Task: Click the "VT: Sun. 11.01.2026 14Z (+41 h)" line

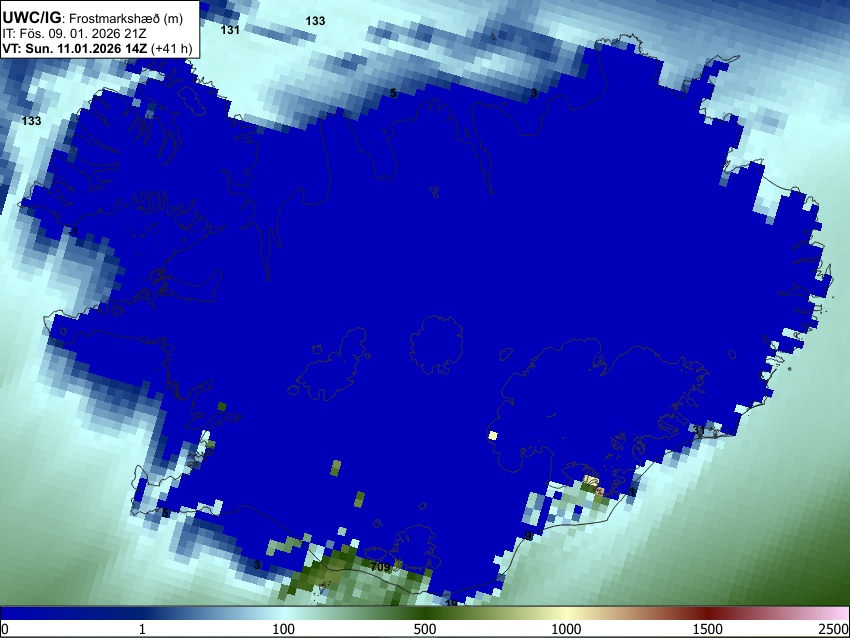Action: (x=97, y=48)
